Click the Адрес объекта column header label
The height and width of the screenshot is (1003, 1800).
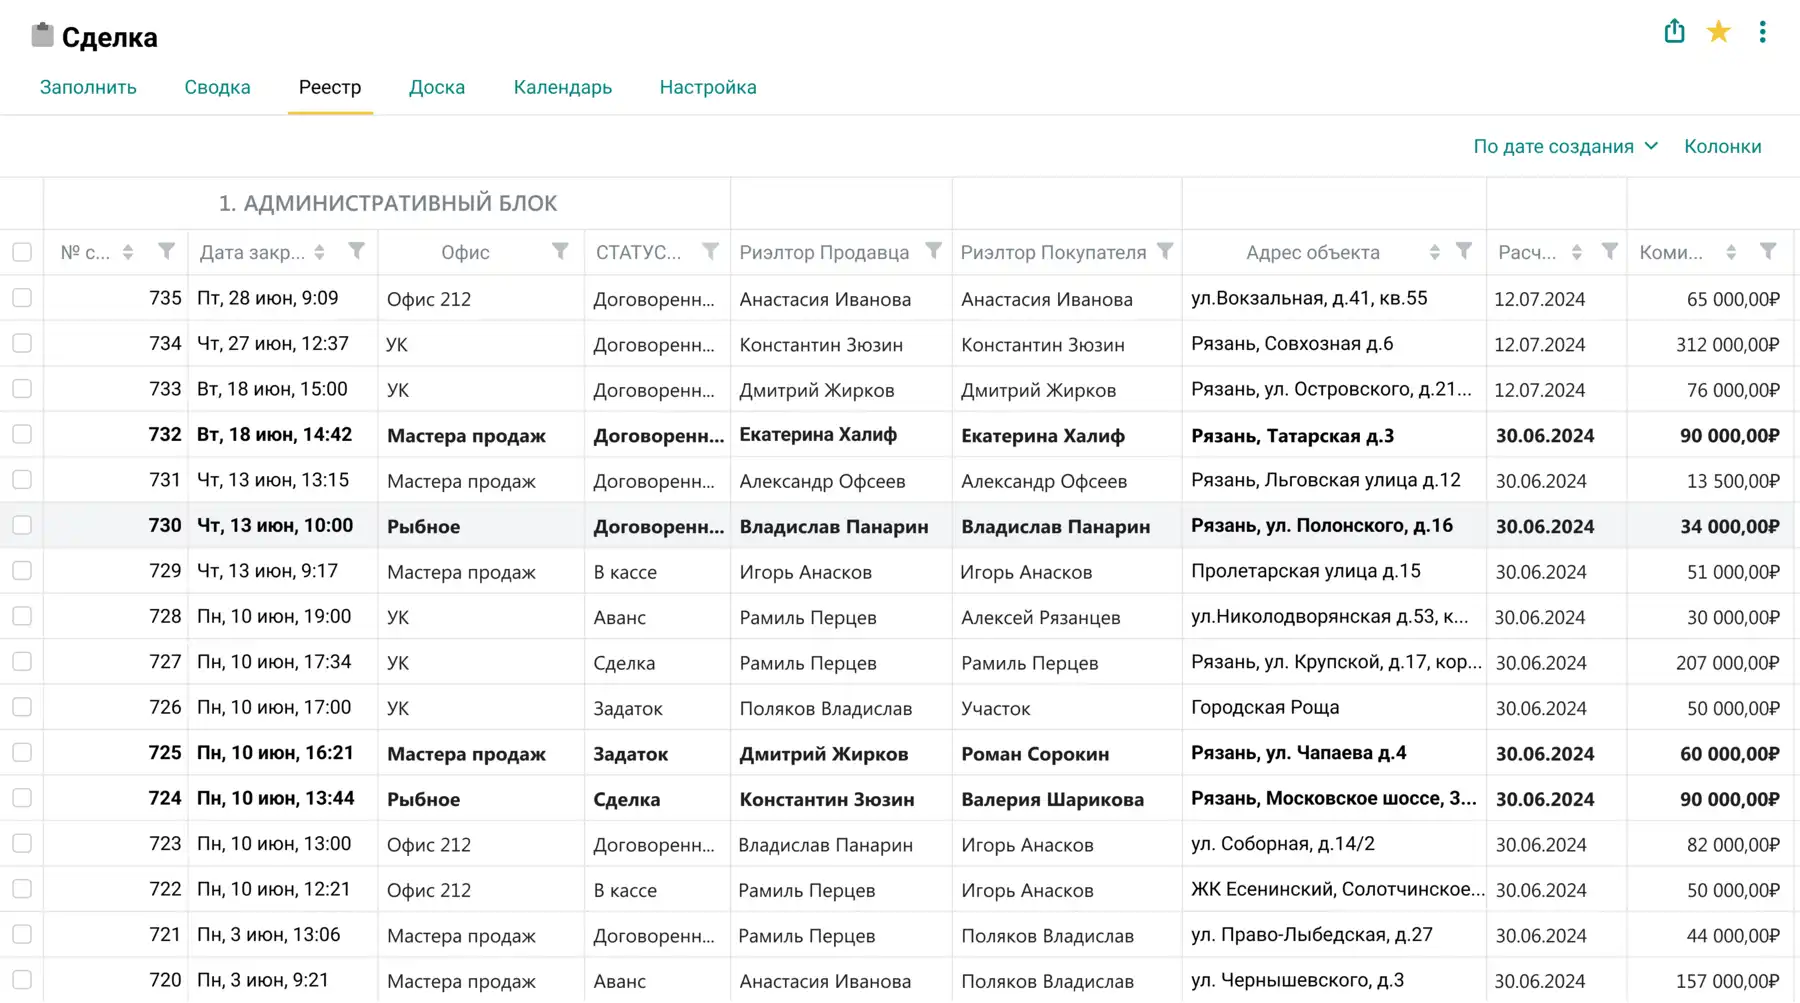(1312, 252)
